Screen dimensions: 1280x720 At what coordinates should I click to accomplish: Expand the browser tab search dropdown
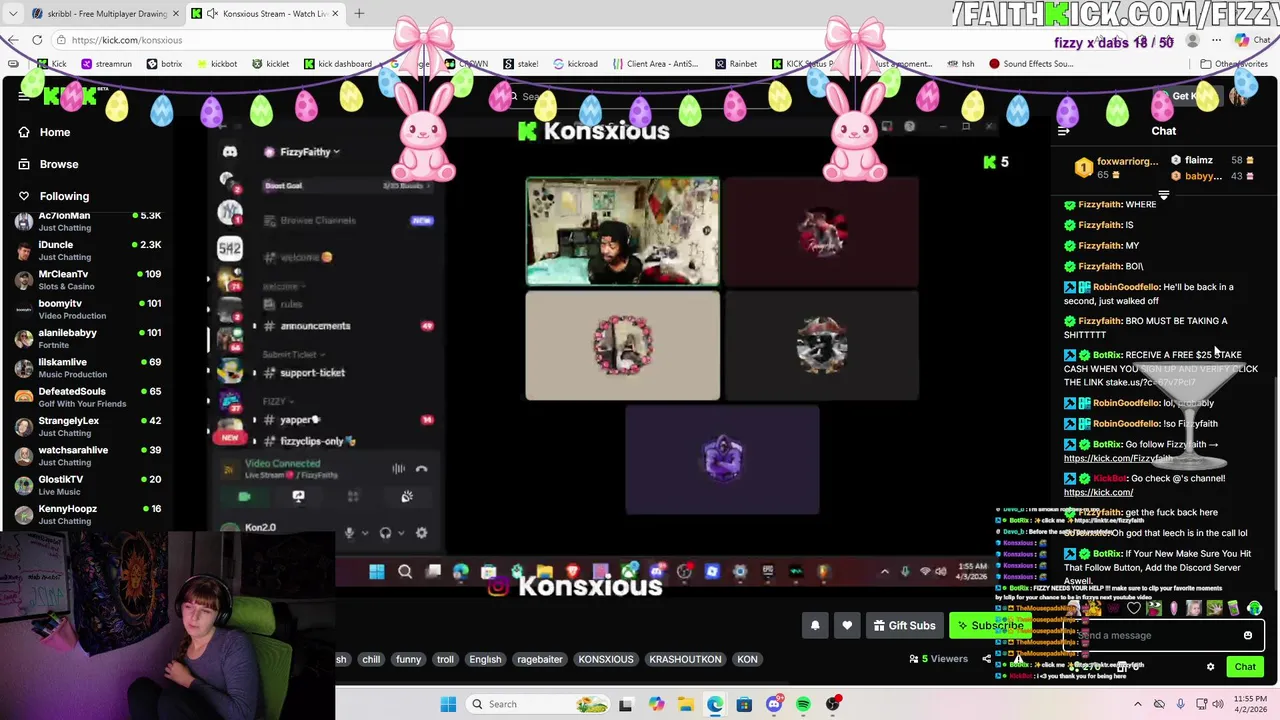(x=12, y=14)
